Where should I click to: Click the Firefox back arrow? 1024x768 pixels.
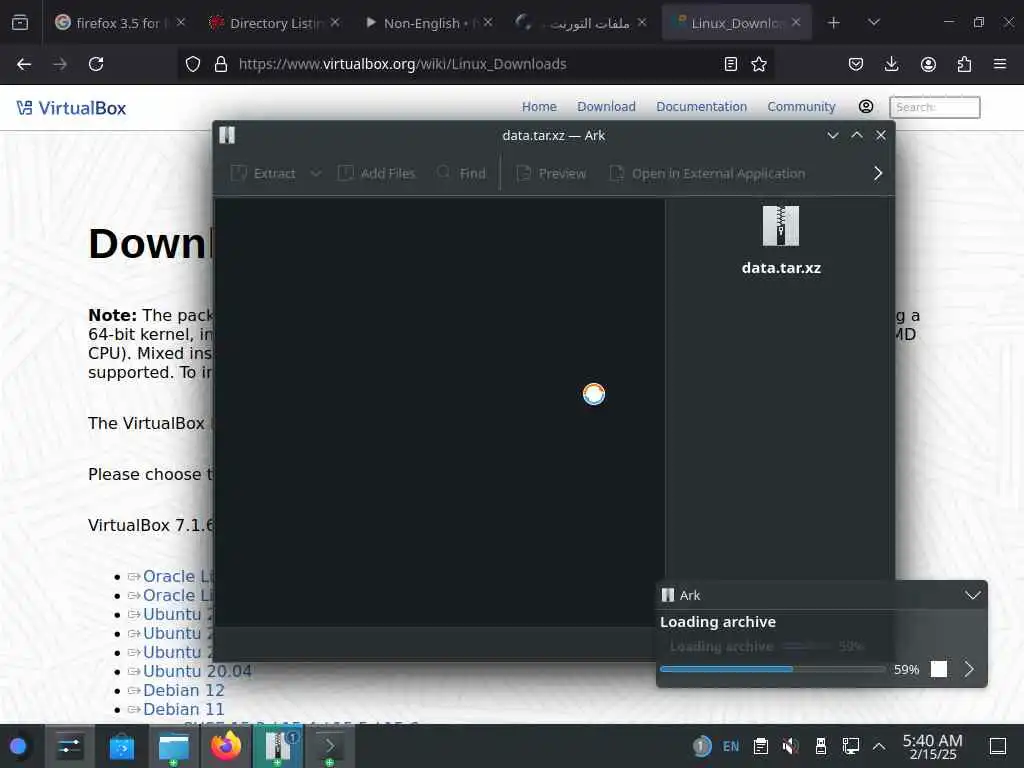click(24, 64)
